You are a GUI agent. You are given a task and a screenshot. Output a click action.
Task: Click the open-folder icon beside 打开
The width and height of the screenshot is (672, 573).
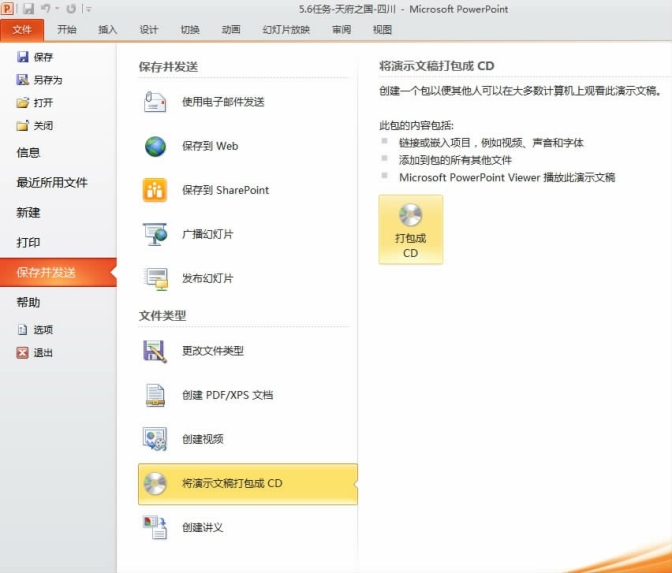[22, 102]
